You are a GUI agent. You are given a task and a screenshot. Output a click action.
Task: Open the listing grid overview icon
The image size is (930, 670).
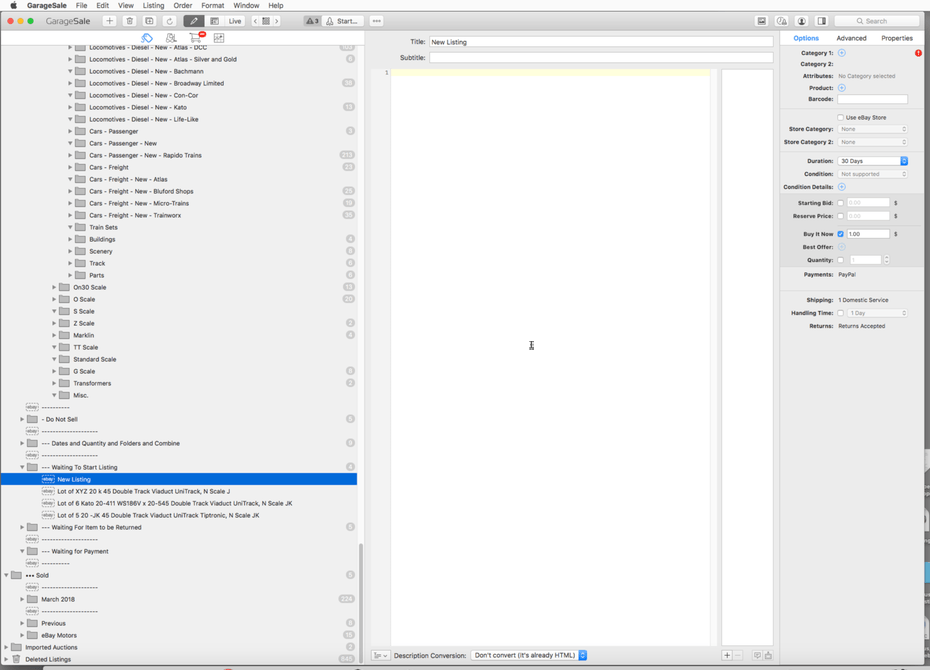pyautogui.click(x=266, y=21)
